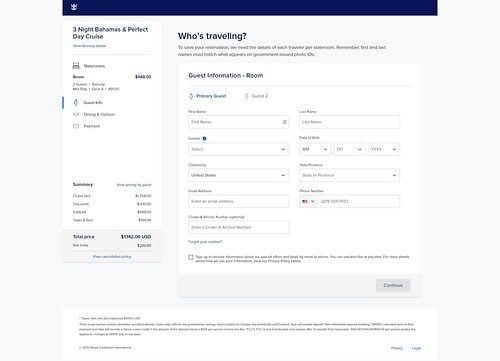Open the Citizenship United States dropdown
The width and height of the screenshot is (500, 361).
239,175
